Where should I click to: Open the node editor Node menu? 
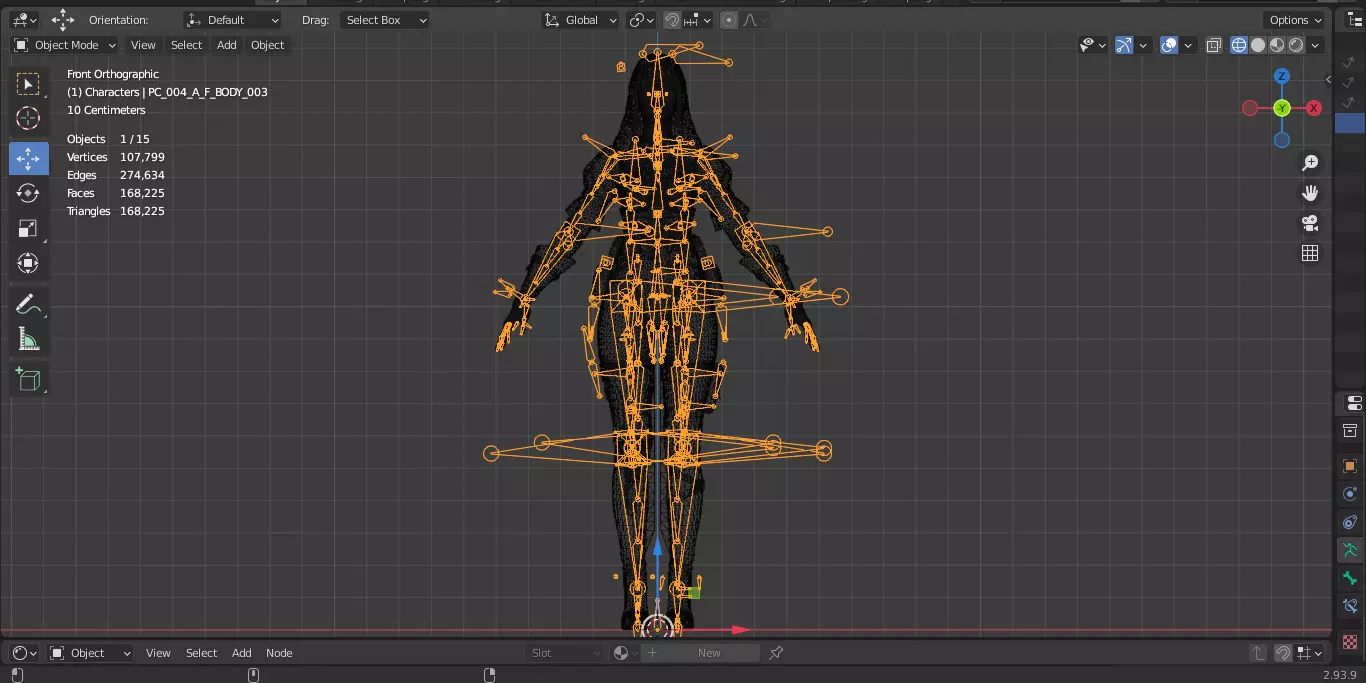point(279,653)
